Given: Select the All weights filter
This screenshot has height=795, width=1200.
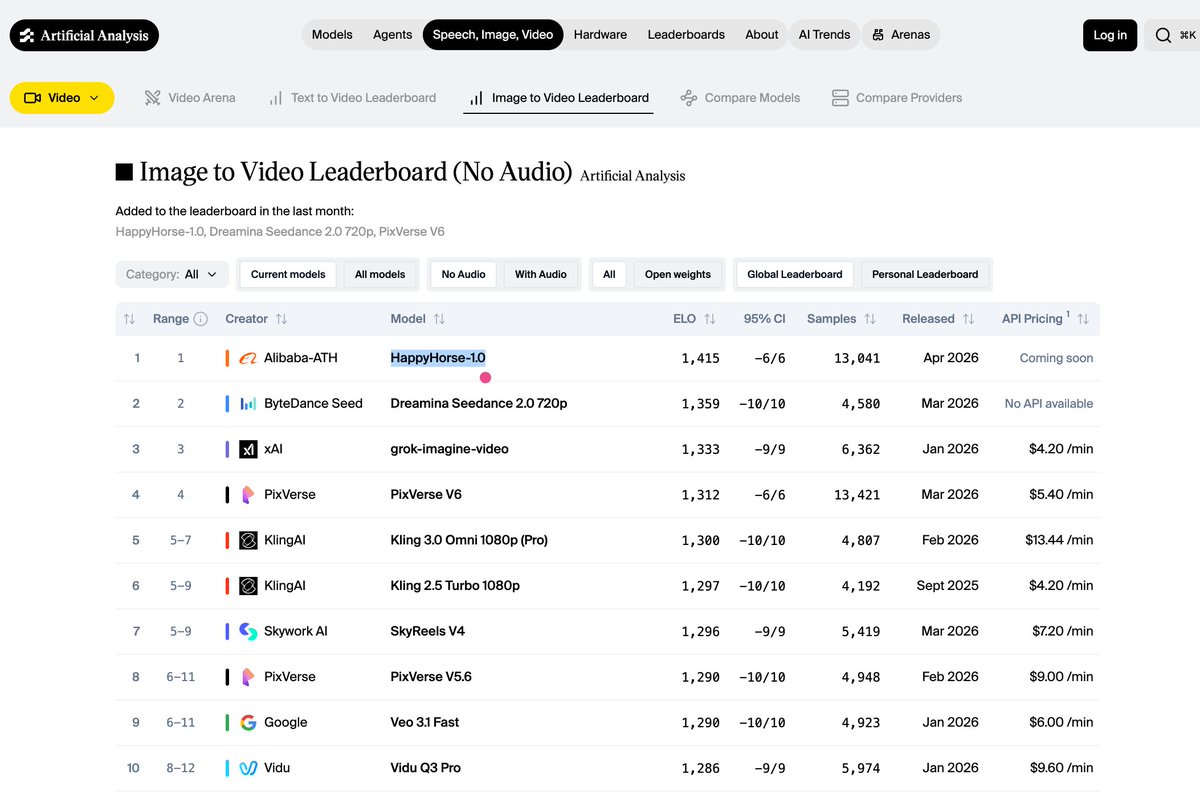Looking at the screenshot, I should 609,274.
